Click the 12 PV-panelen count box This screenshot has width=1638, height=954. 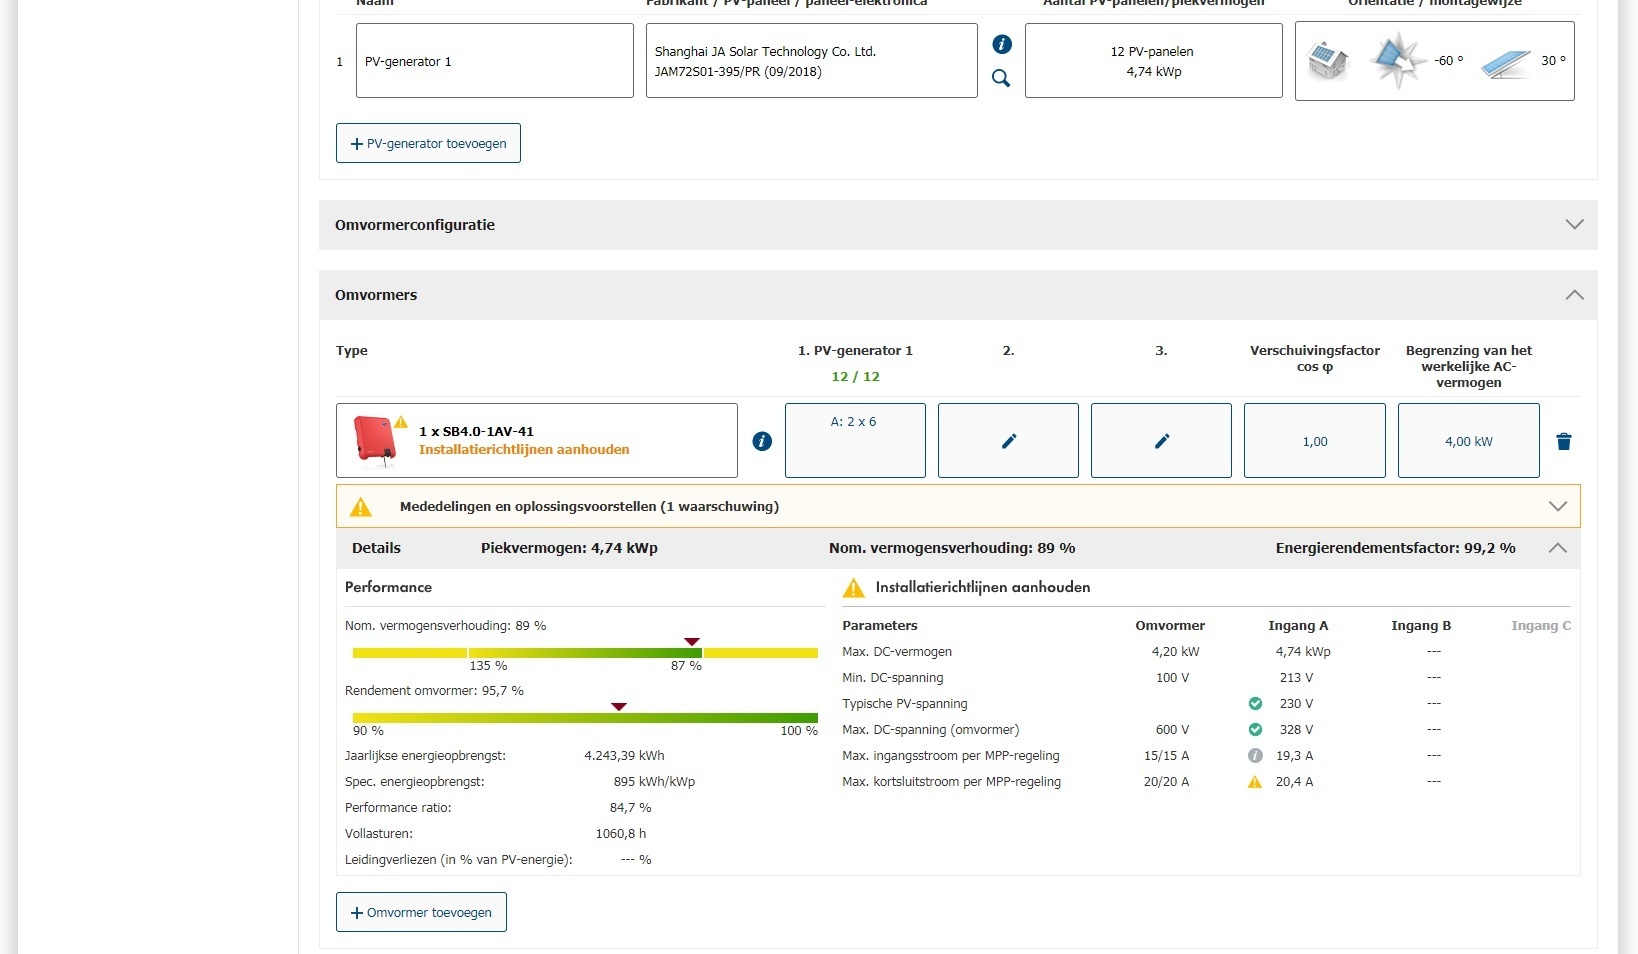pos(1153,61)
